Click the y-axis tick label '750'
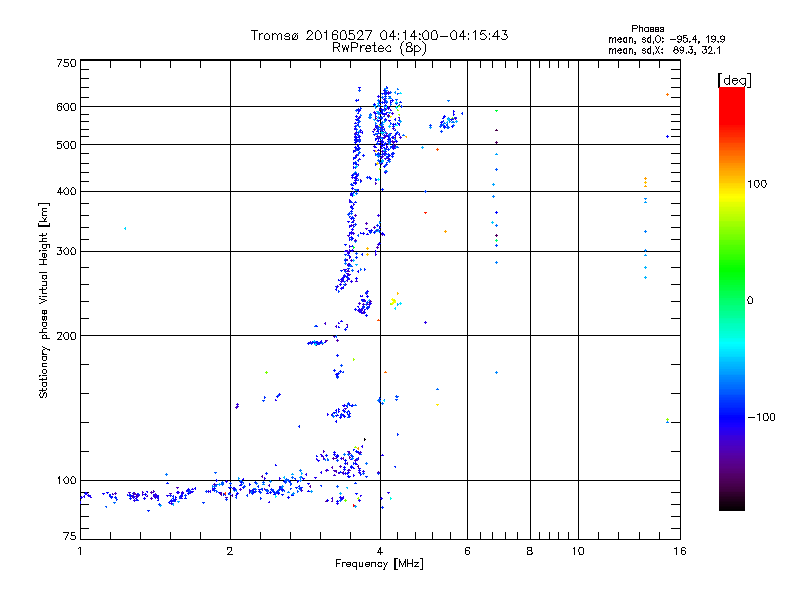Screen dimensions: 800x600 (x=66, y=63)
